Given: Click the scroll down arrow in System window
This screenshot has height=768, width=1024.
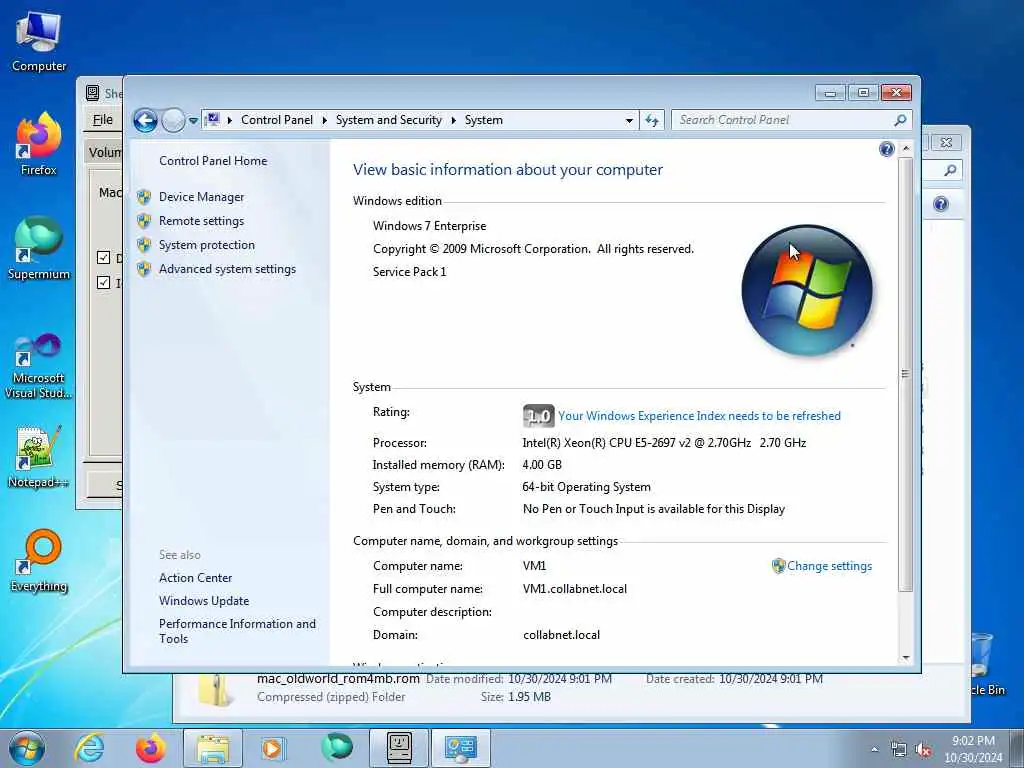Looking at the screenshot, I should click(906, 658).
